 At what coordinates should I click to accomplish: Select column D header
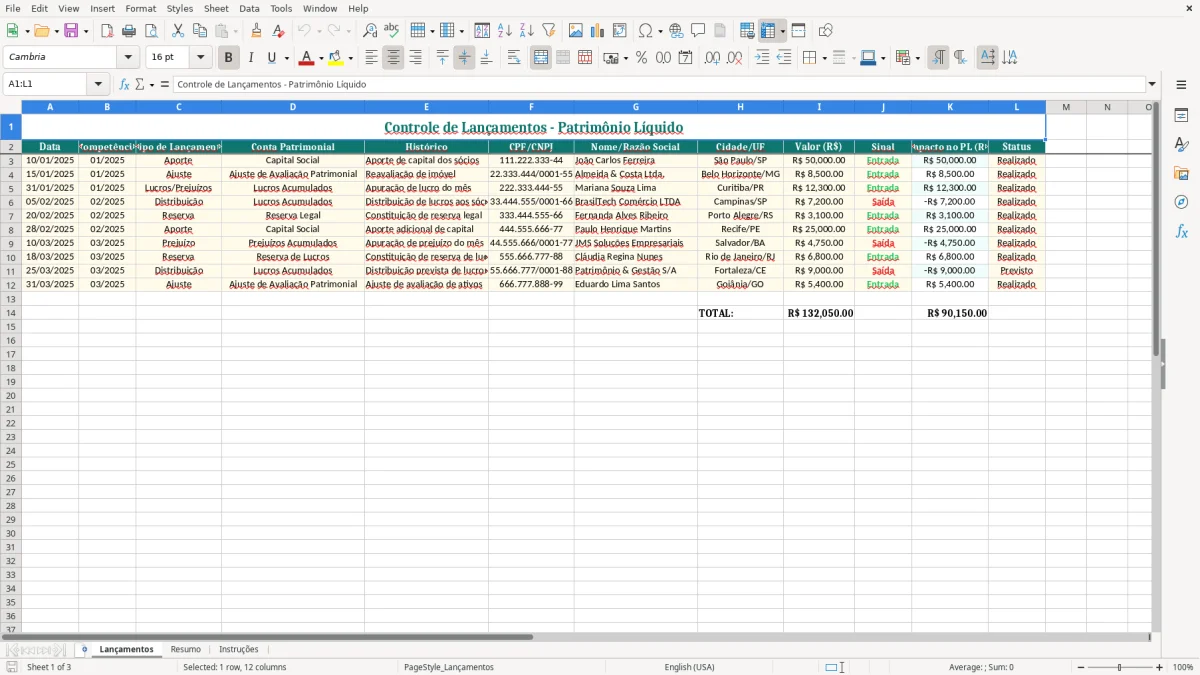[x=293, y=107]
